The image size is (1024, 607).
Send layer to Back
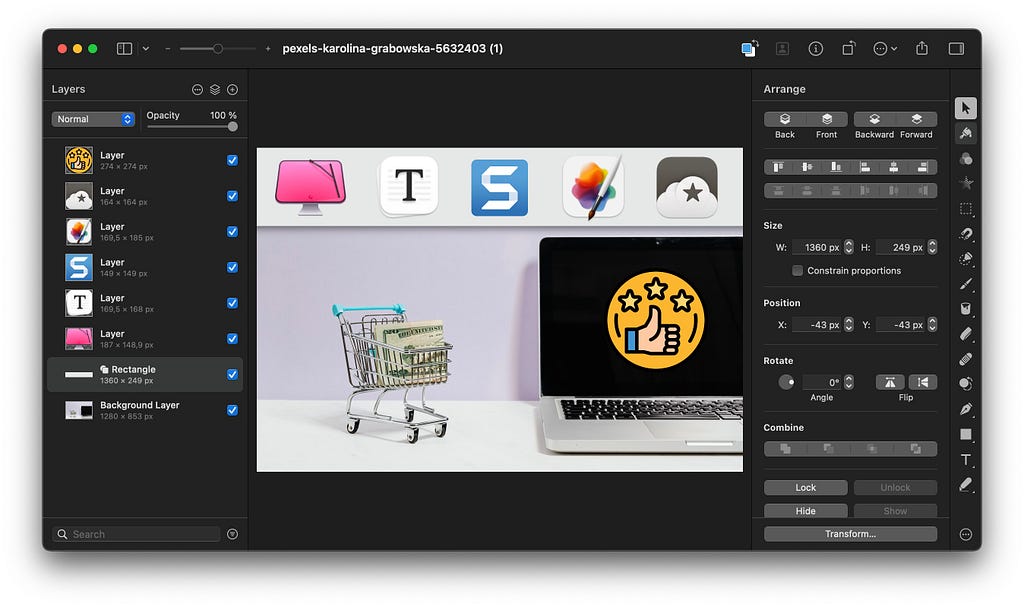pyautogui.click(x=785, y=120)
